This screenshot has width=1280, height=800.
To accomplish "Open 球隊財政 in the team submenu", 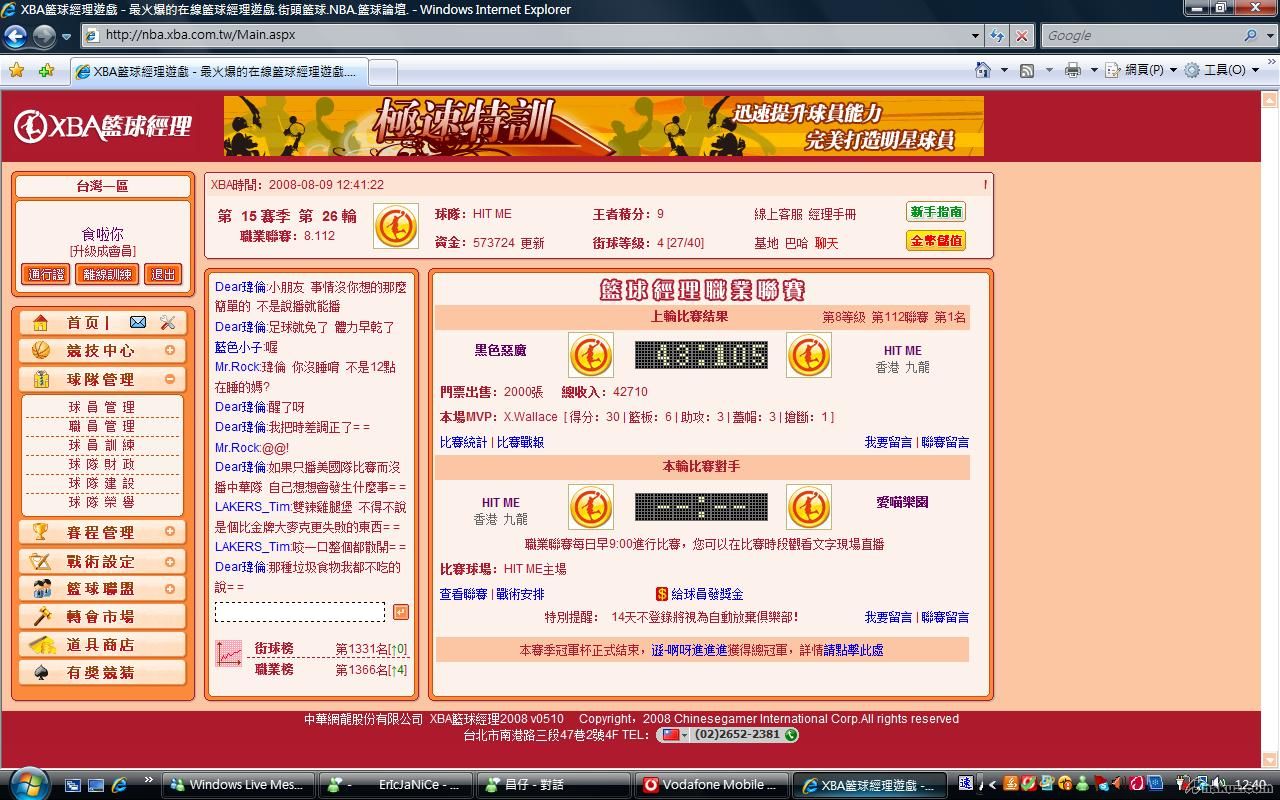I will click(x=102, y=464).
